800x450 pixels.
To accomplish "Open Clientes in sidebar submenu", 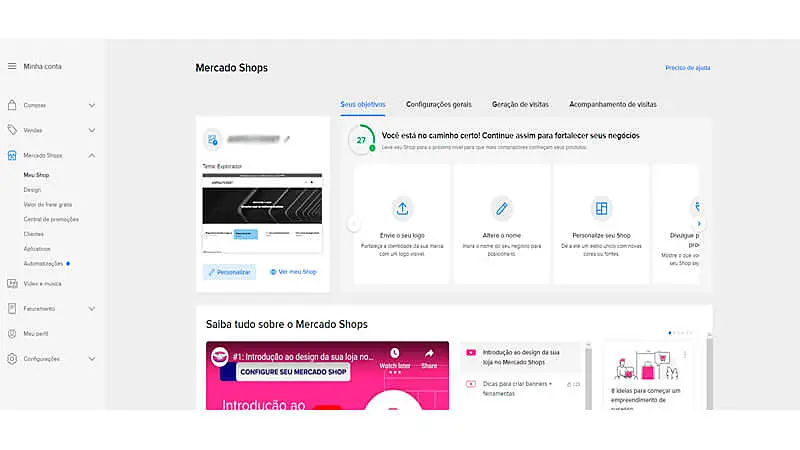I will point(34,234).
